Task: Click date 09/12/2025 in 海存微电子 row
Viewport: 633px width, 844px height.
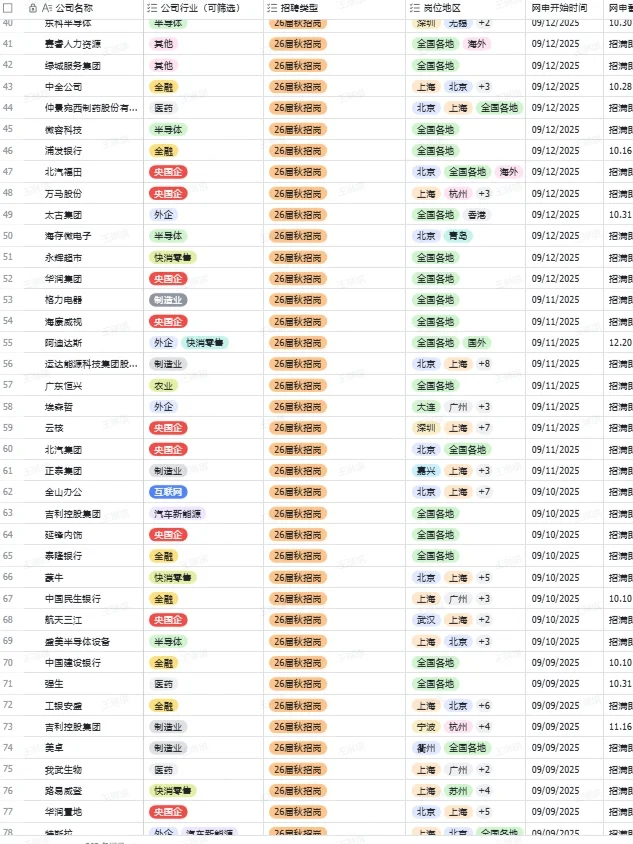Action: tap(555, 236)
